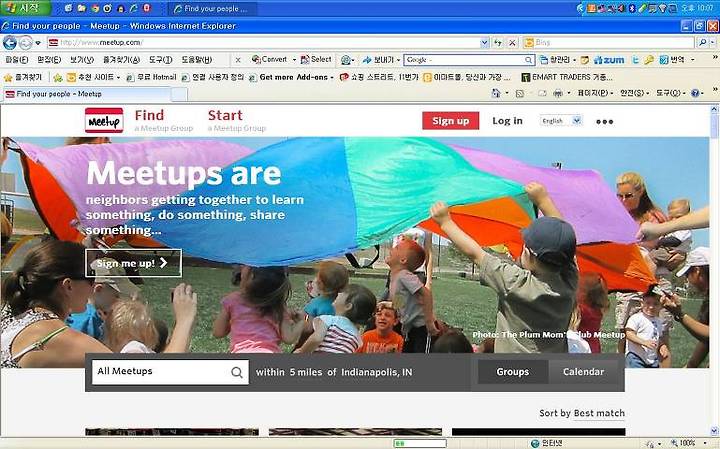720x449 pixels.
Task: Click the RSS feeds icon in the command bar
Action: pos(520,93)
